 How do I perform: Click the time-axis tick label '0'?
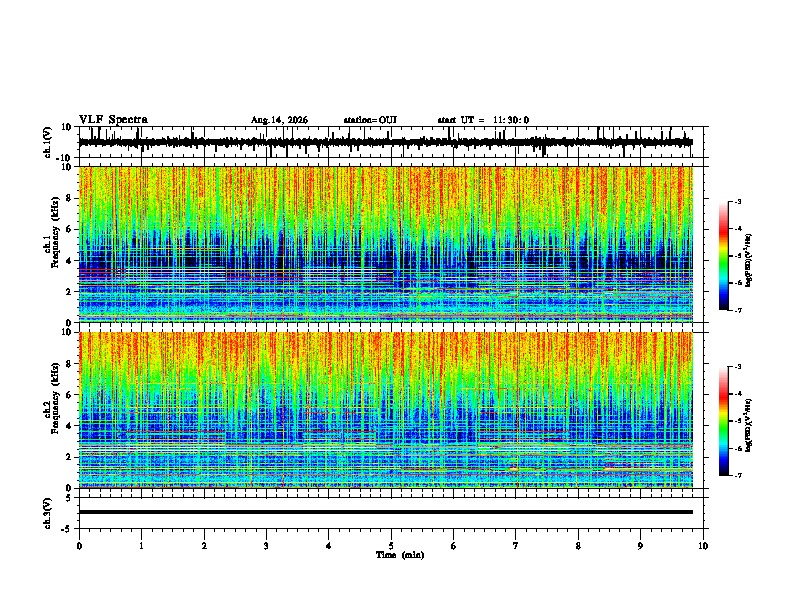79,546
